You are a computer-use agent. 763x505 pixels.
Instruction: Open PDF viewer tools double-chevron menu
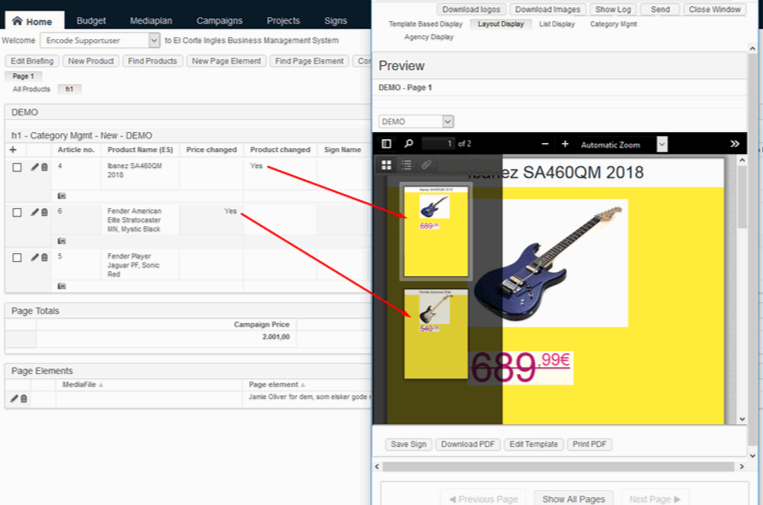(735, 144)
